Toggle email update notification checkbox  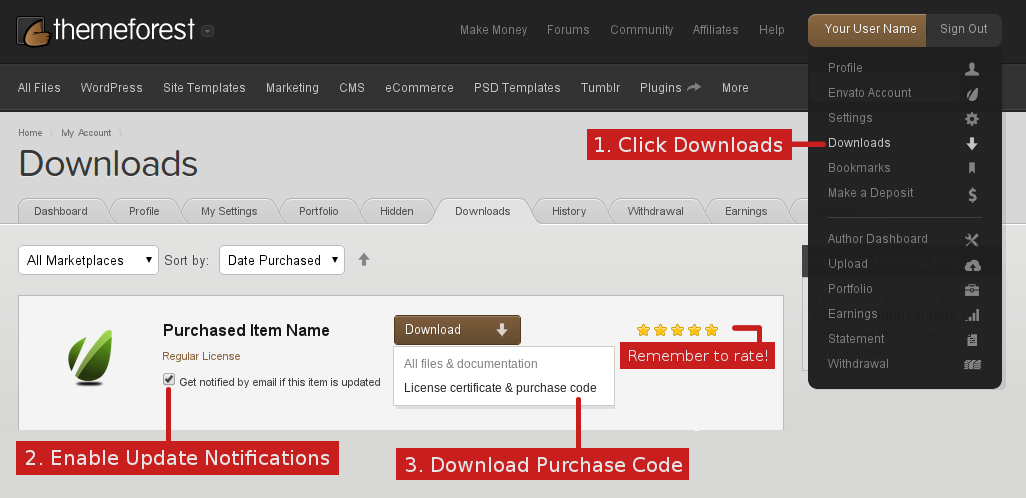tap(169, 380)
